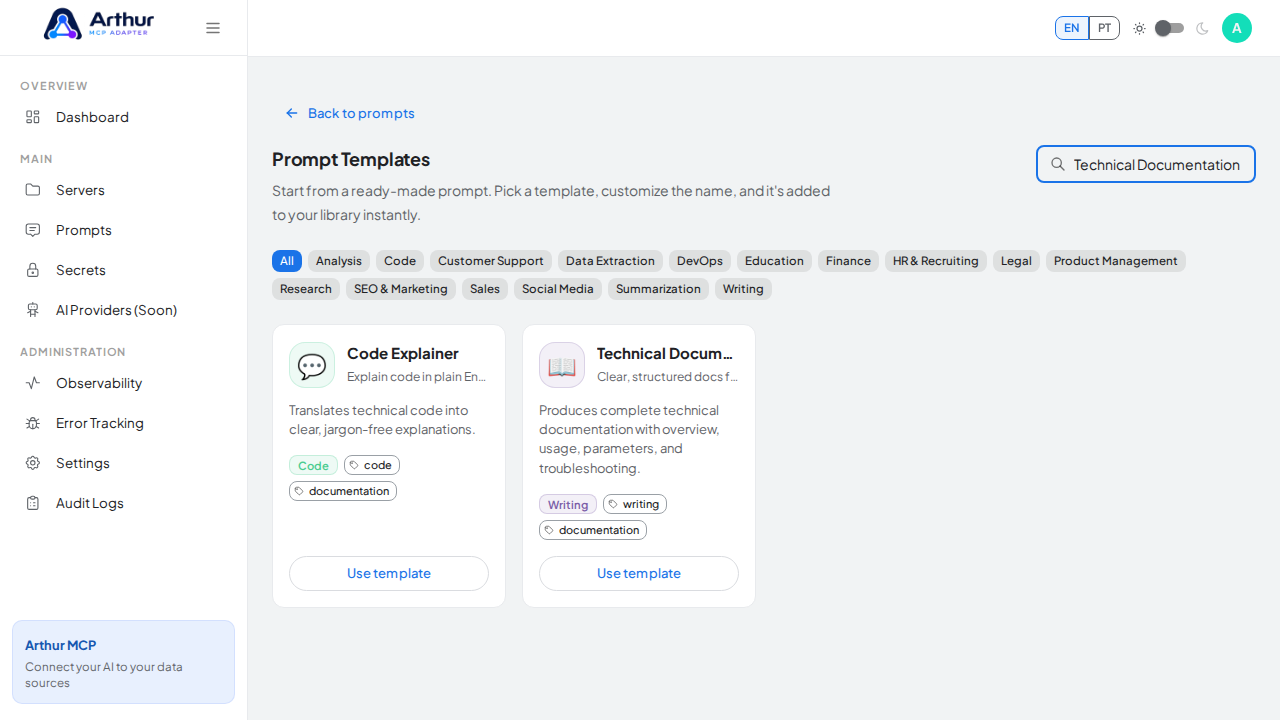Click the Prompt Templates heading
Image resolution: width=1280 pixels, height=720 pixels.
pyautogui.click(x=351, y=159)
